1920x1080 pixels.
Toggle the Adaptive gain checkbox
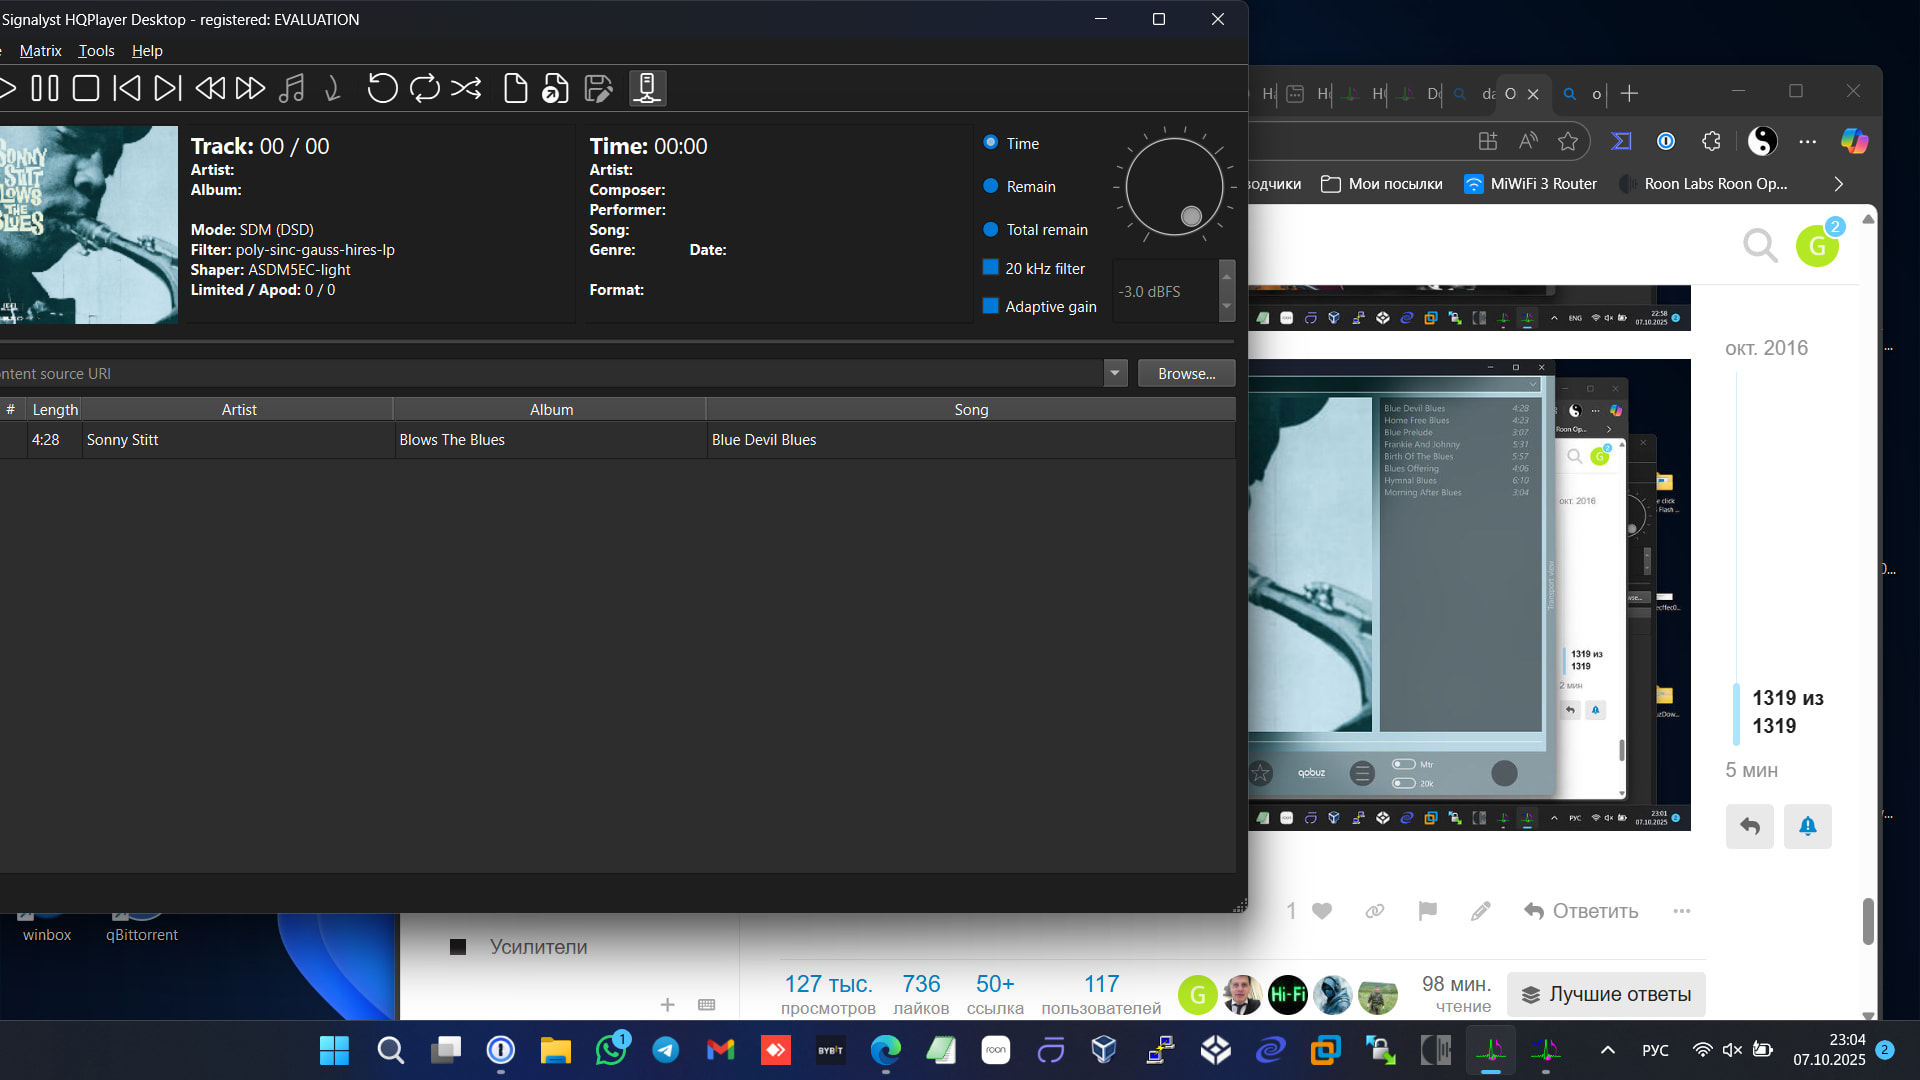(x=990, y=306)
